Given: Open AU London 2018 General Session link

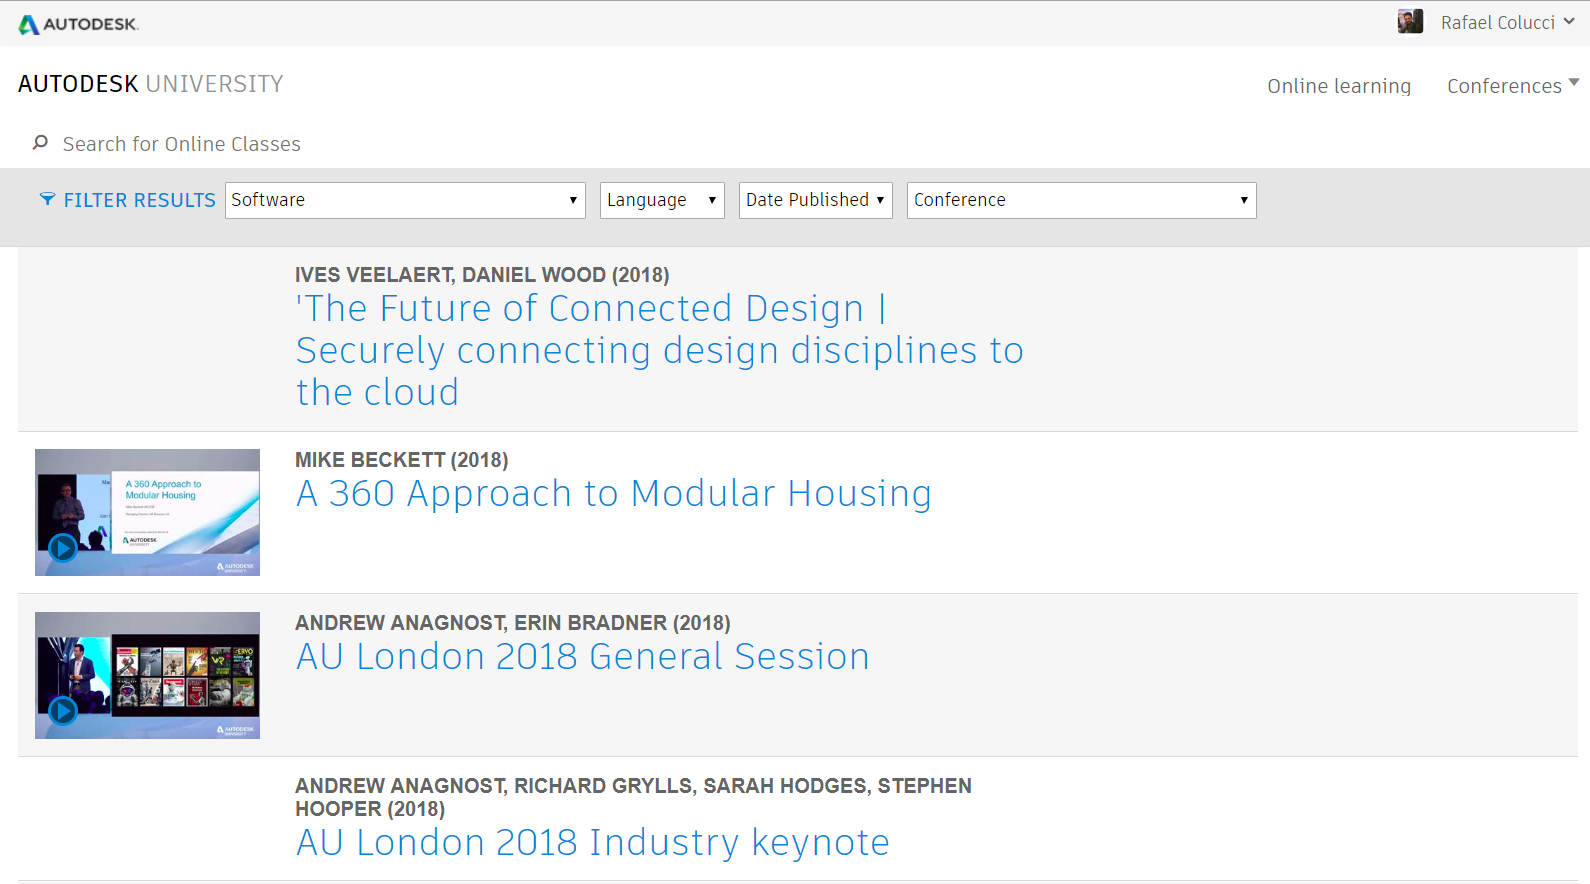Looking at the screenshot, I should pyautogui.click(x=582, y=657).
